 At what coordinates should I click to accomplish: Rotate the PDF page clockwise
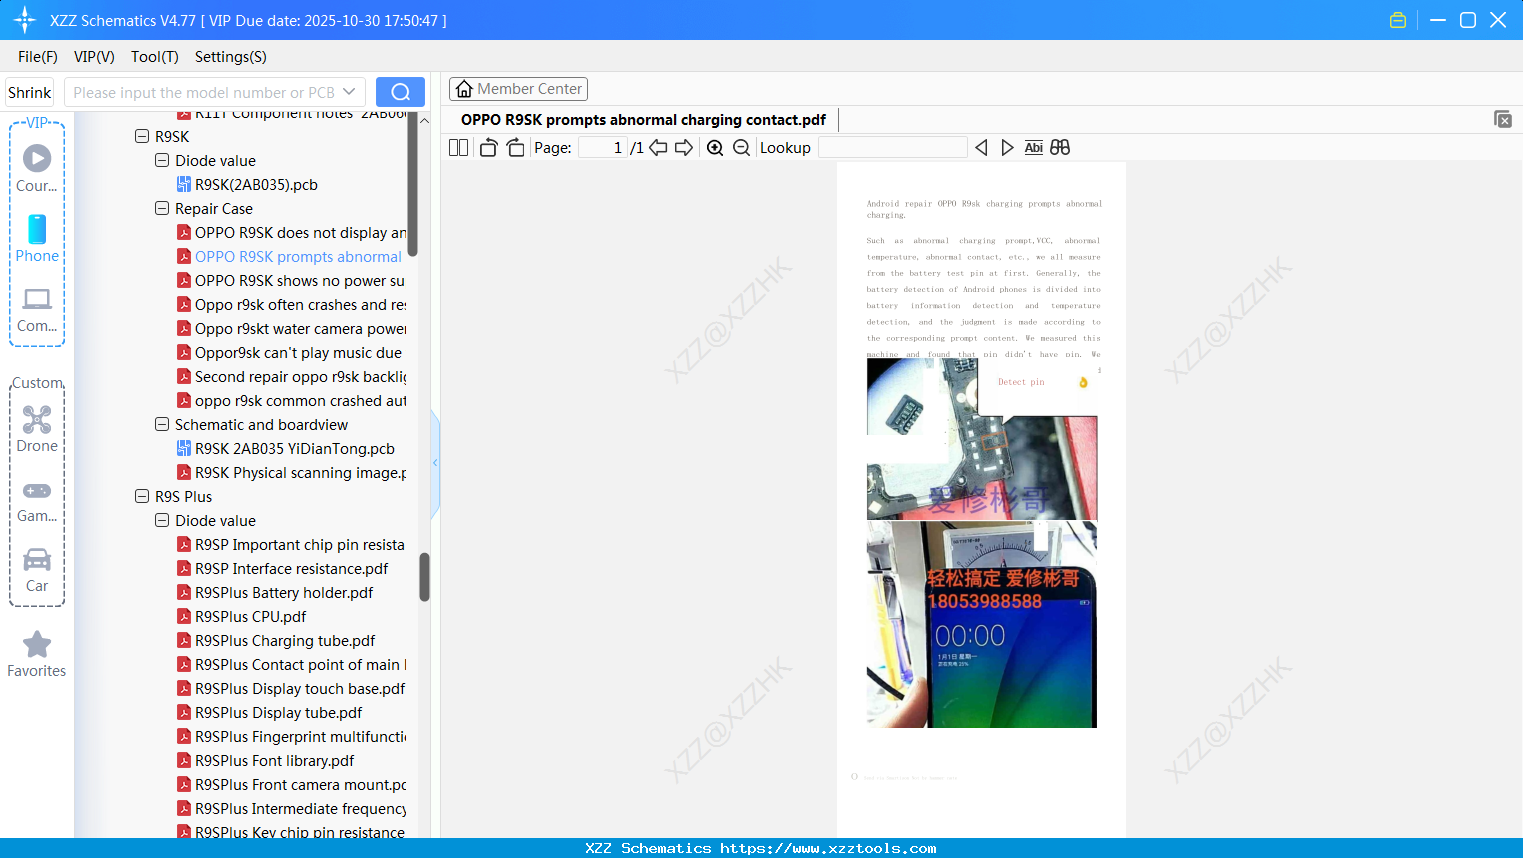click(516, 148)
